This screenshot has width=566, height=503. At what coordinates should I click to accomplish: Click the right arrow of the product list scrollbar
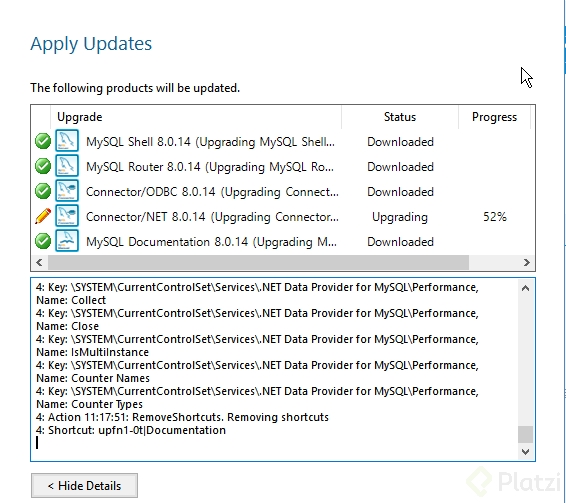526,263
